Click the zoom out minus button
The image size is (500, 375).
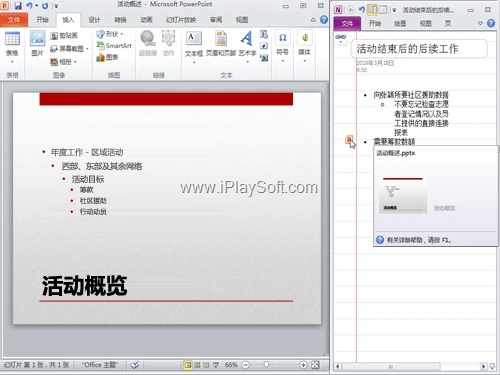[x=245, y=365]
